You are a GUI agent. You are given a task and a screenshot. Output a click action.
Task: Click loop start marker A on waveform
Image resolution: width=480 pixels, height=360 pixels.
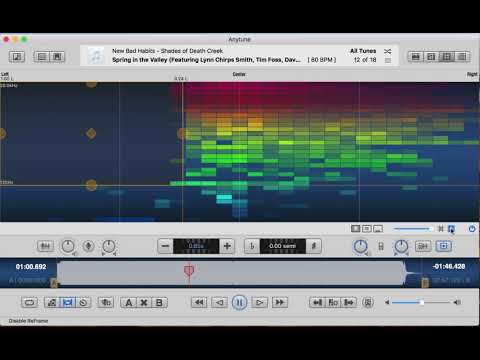tap(54, 283)
